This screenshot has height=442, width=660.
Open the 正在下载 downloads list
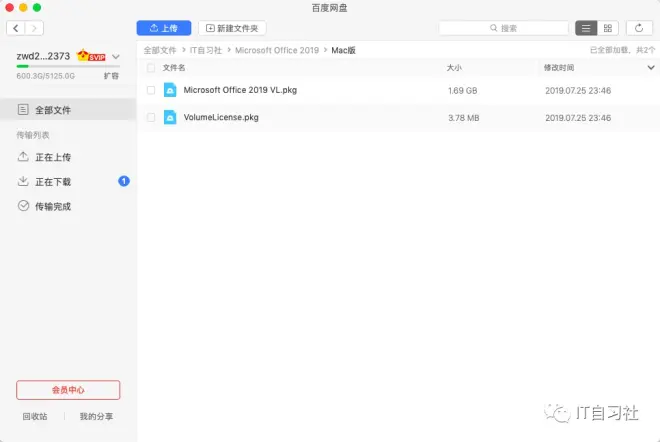pos(53,182)
